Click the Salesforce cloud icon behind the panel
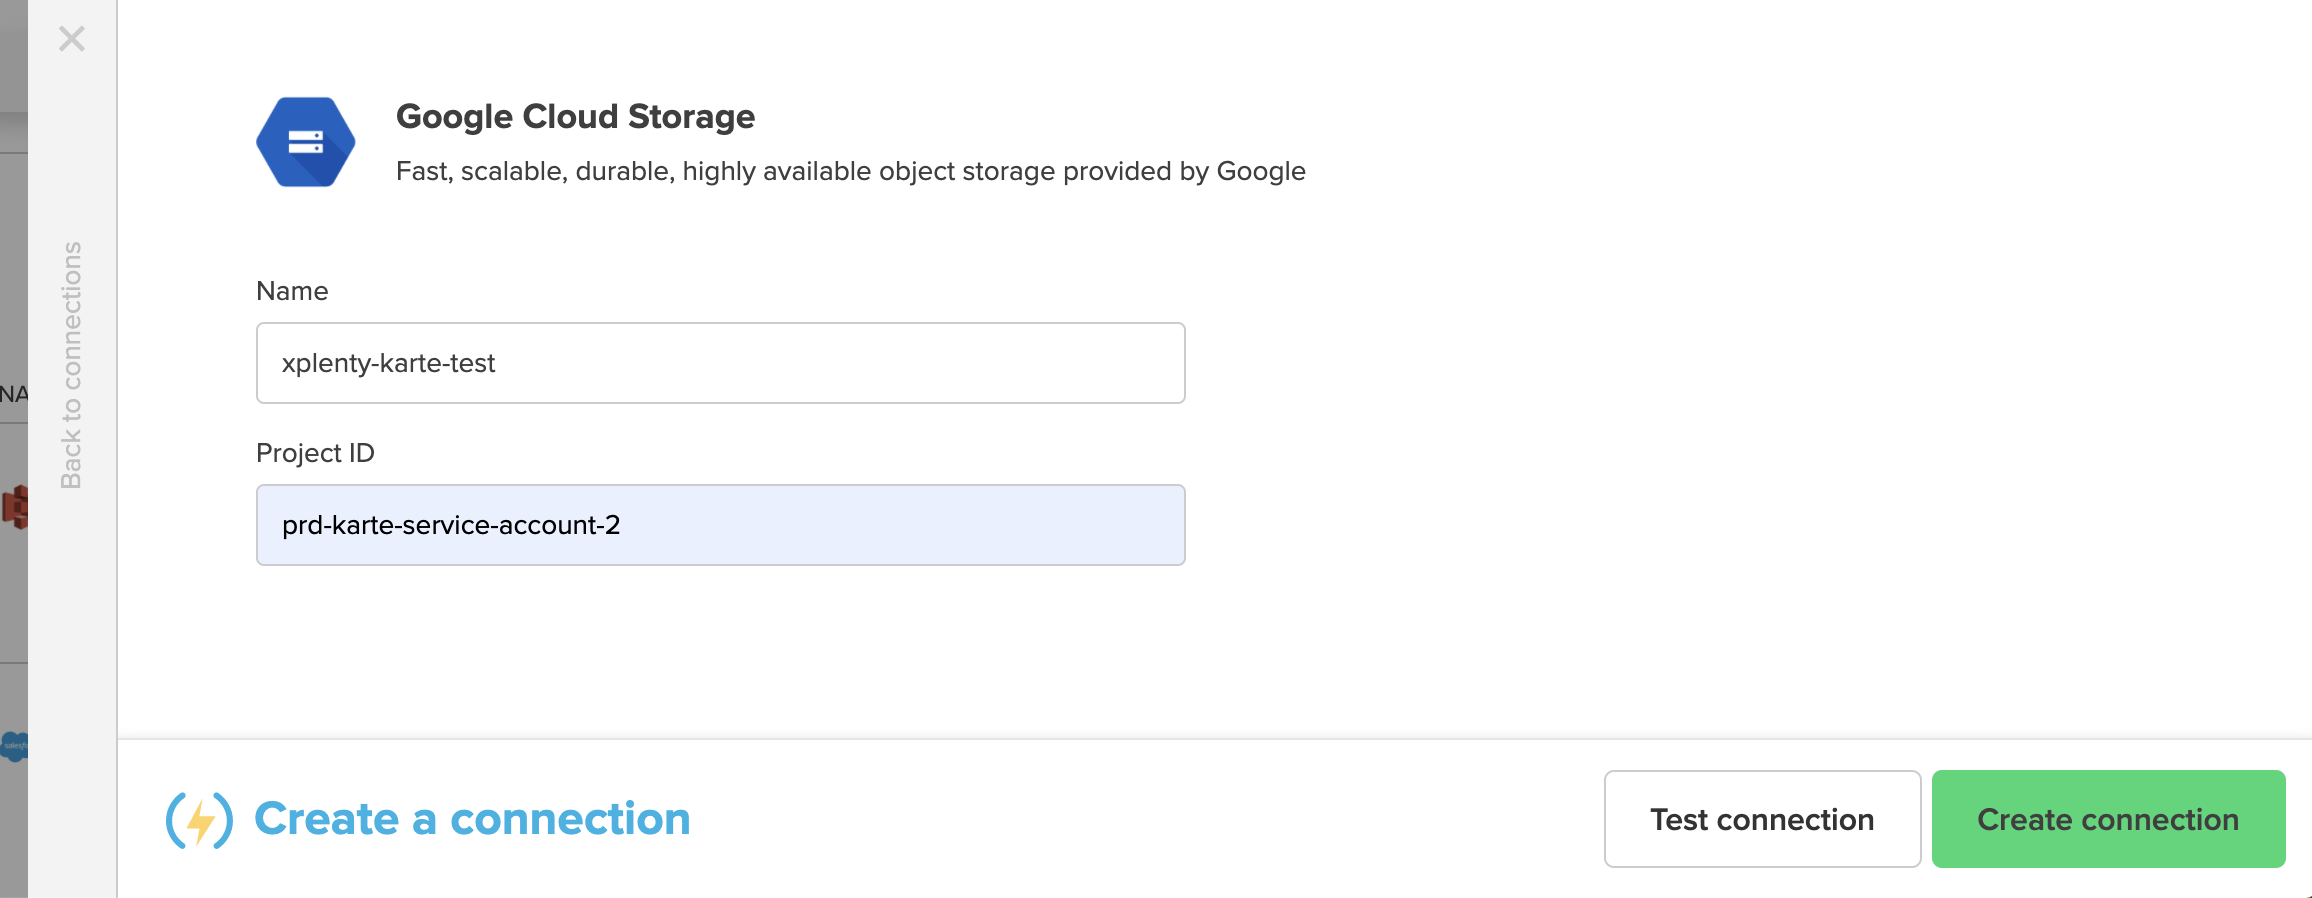2312x898 pixels. [14, 746]
